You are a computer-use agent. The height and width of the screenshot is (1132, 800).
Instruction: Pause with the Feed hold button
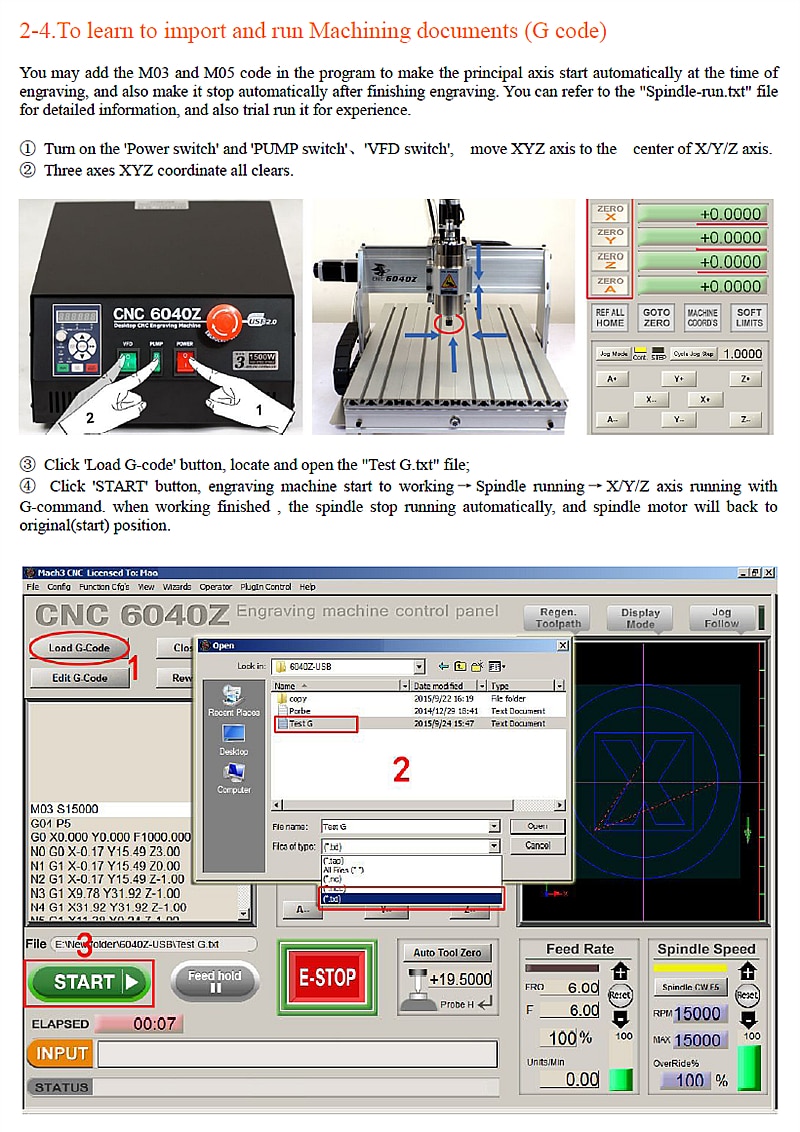tap(214, 981)
